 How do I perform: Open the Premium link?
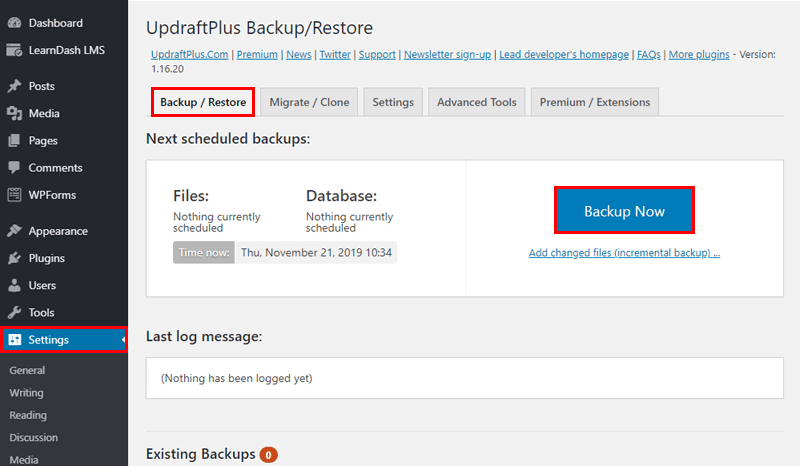point(257,55)
